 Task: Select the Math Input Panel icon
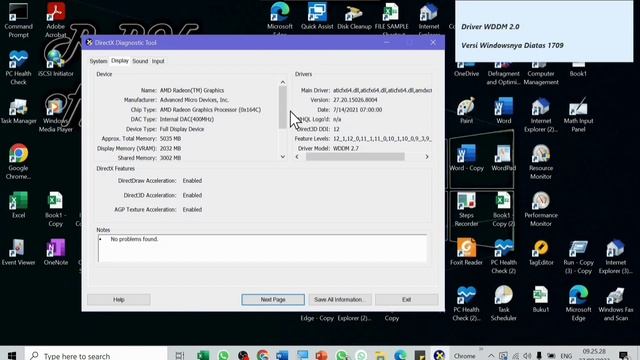point(578,115)
